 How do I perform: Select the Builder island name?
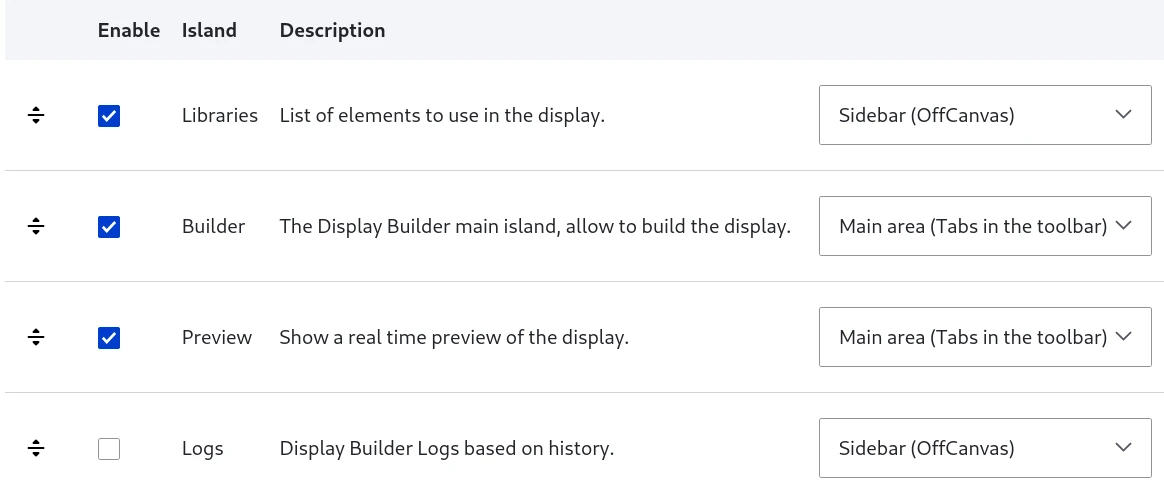point(213,226)
